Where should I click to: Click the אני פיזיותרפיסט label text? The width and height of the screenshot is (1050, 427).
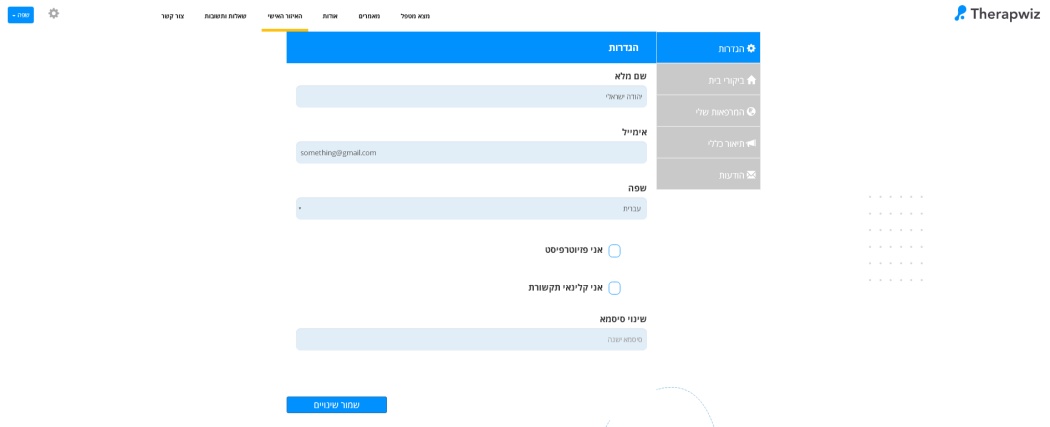pos(574,250)
